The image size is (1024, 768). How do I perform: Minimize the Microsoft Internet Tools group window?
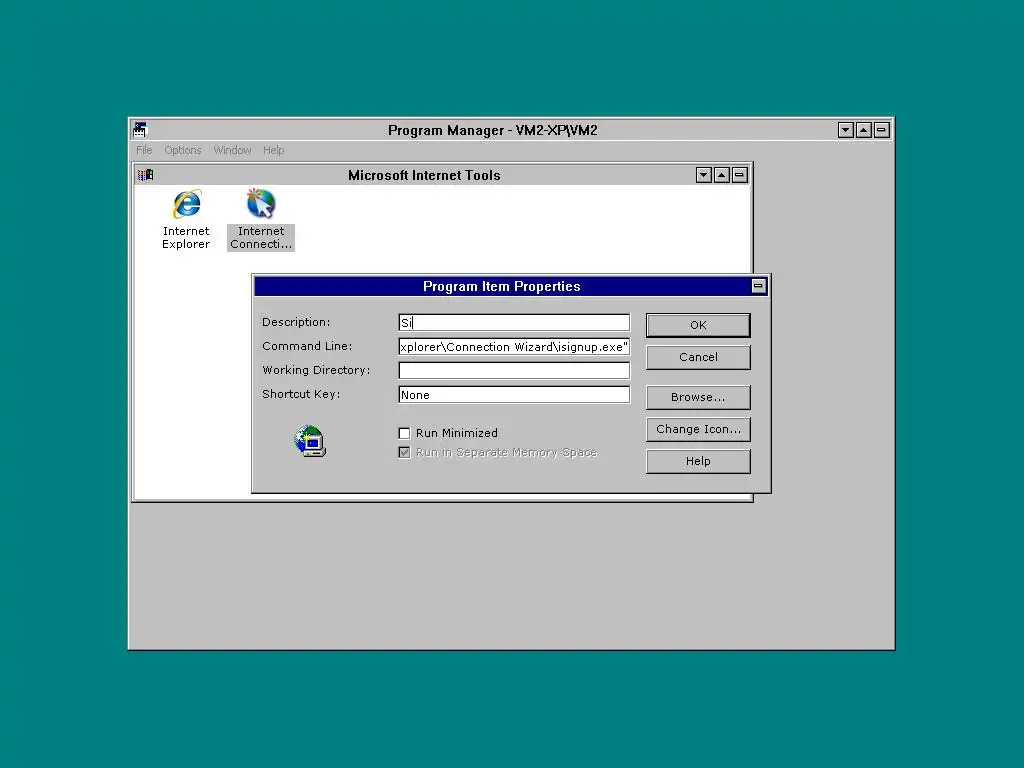pyautogui.click(x=703, y=175)
